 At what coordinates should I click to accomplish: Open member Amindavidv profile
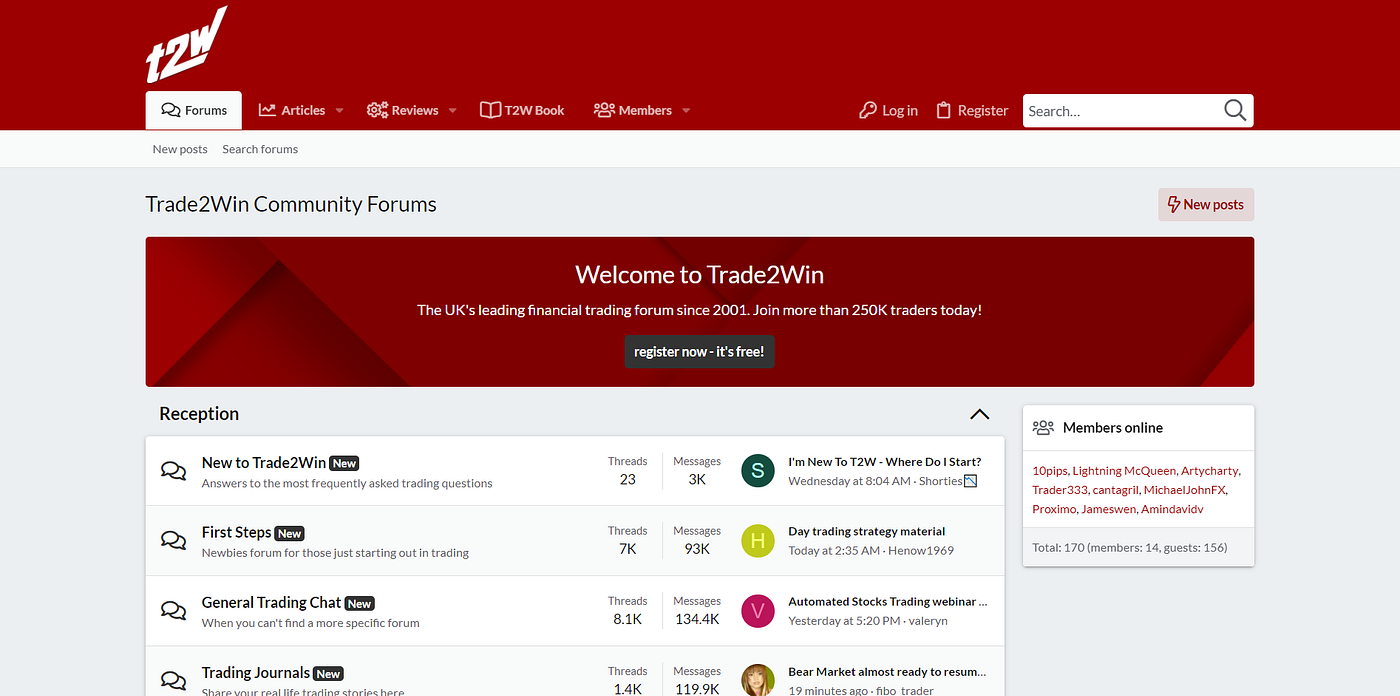coord(1172,509)
